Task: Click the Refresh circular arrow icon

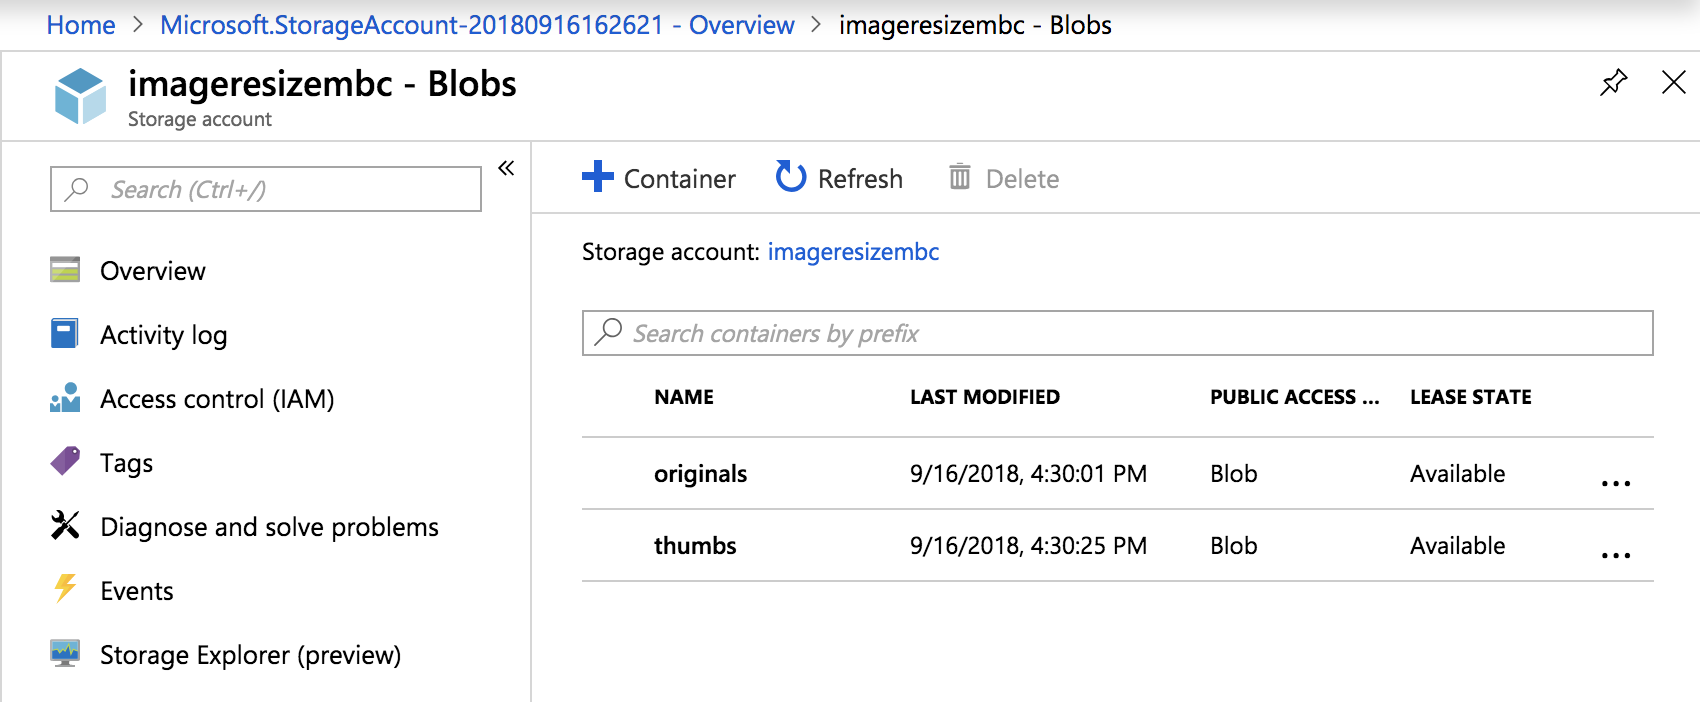Action: [790, 177]
